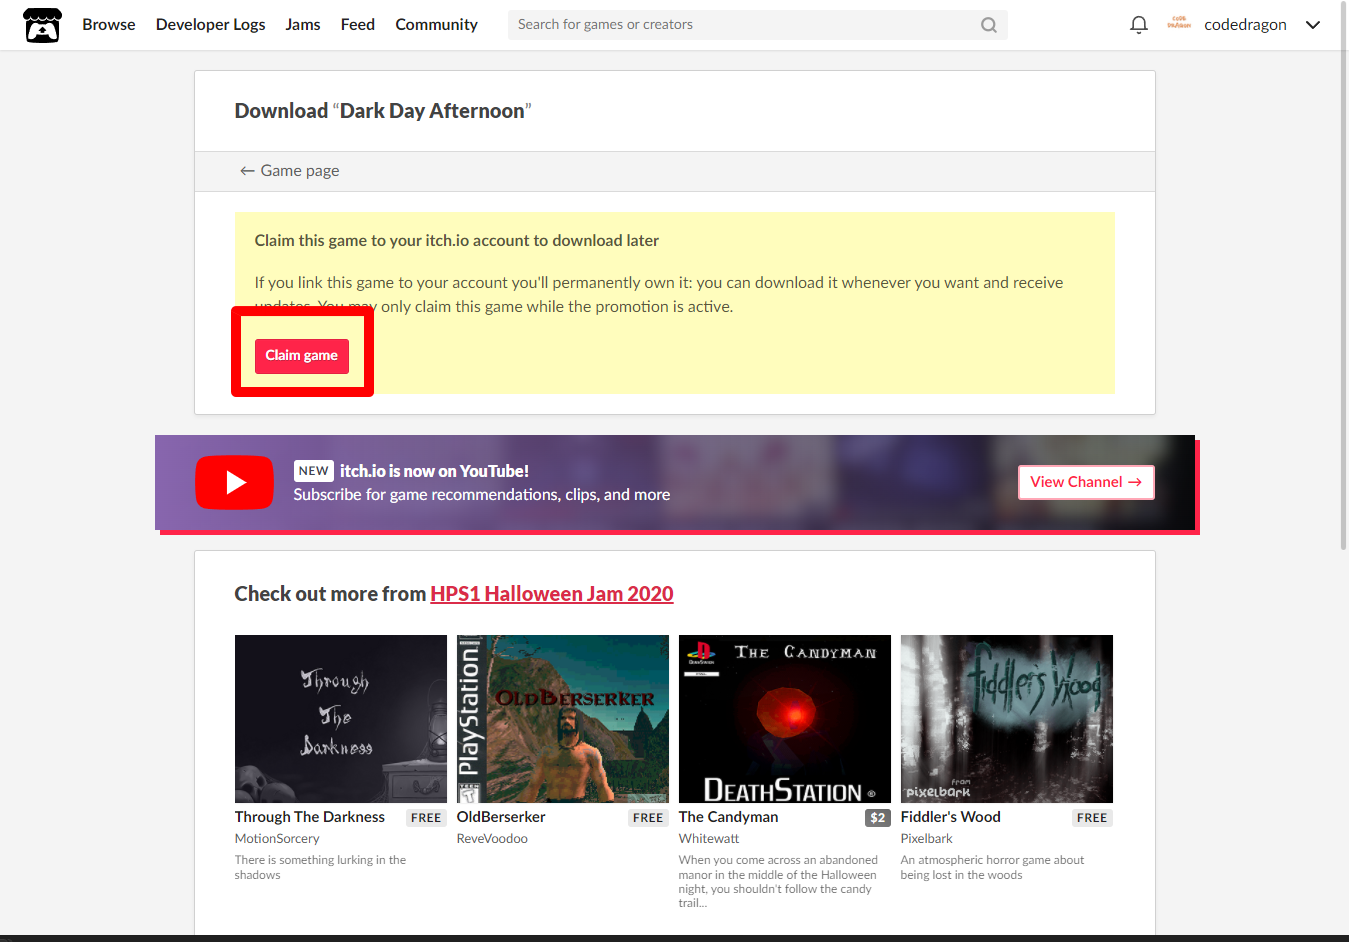
Task: Click the search magnifier icon
Action: coord(988,25)
